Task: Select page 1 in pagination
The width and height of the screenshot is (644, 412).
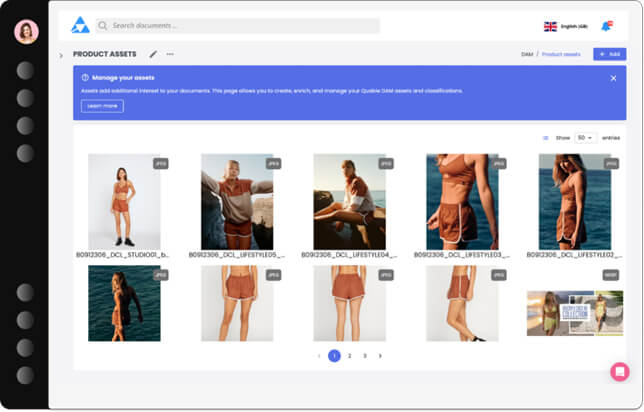Action: [334, 356]
